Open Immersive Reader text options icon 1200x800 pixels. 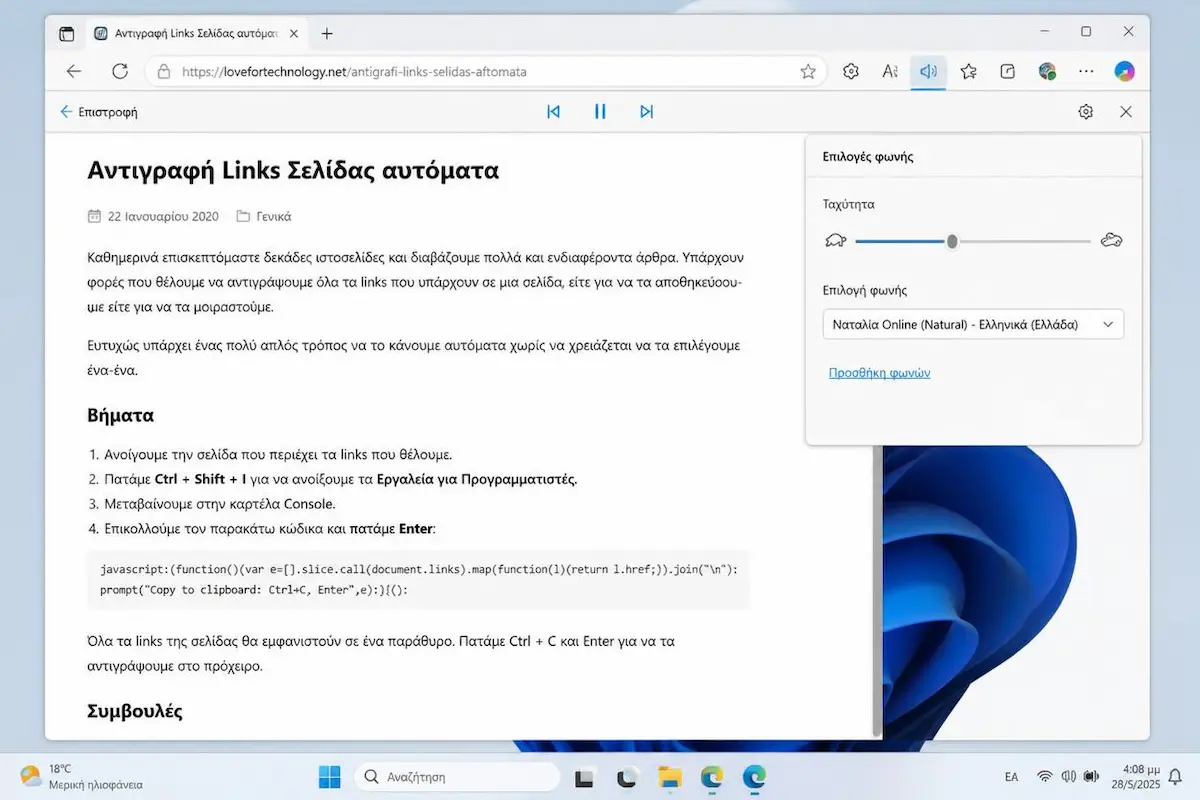click(890, 71)
